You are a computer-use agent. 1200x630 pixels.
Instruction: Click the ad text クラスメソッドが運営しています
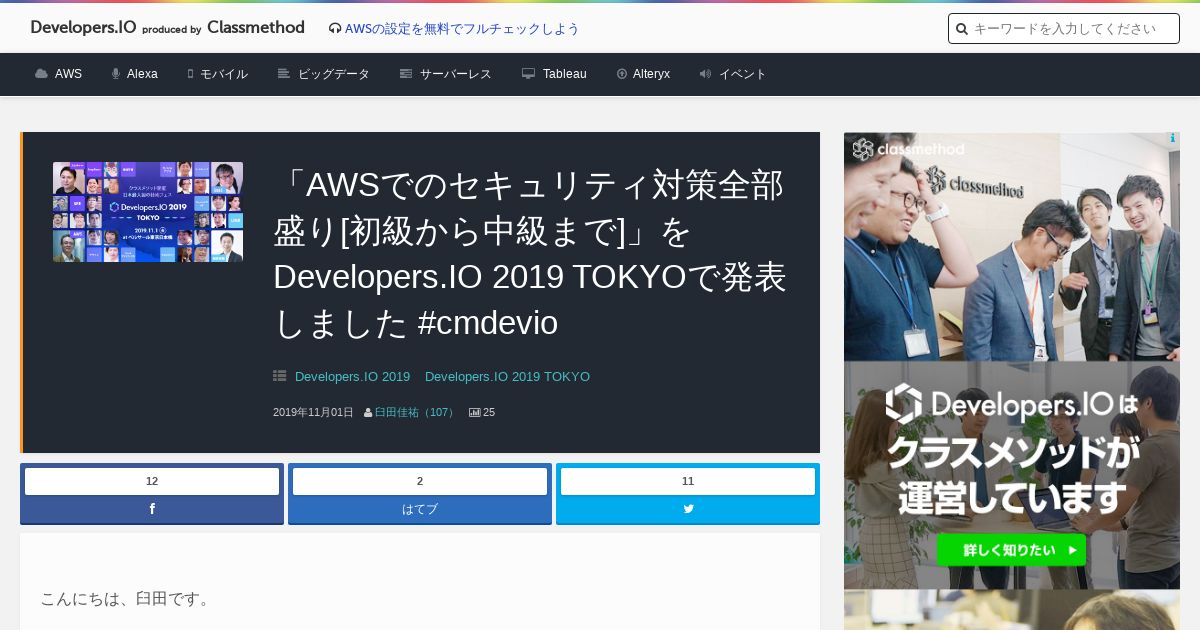[x=1012, y=474]
